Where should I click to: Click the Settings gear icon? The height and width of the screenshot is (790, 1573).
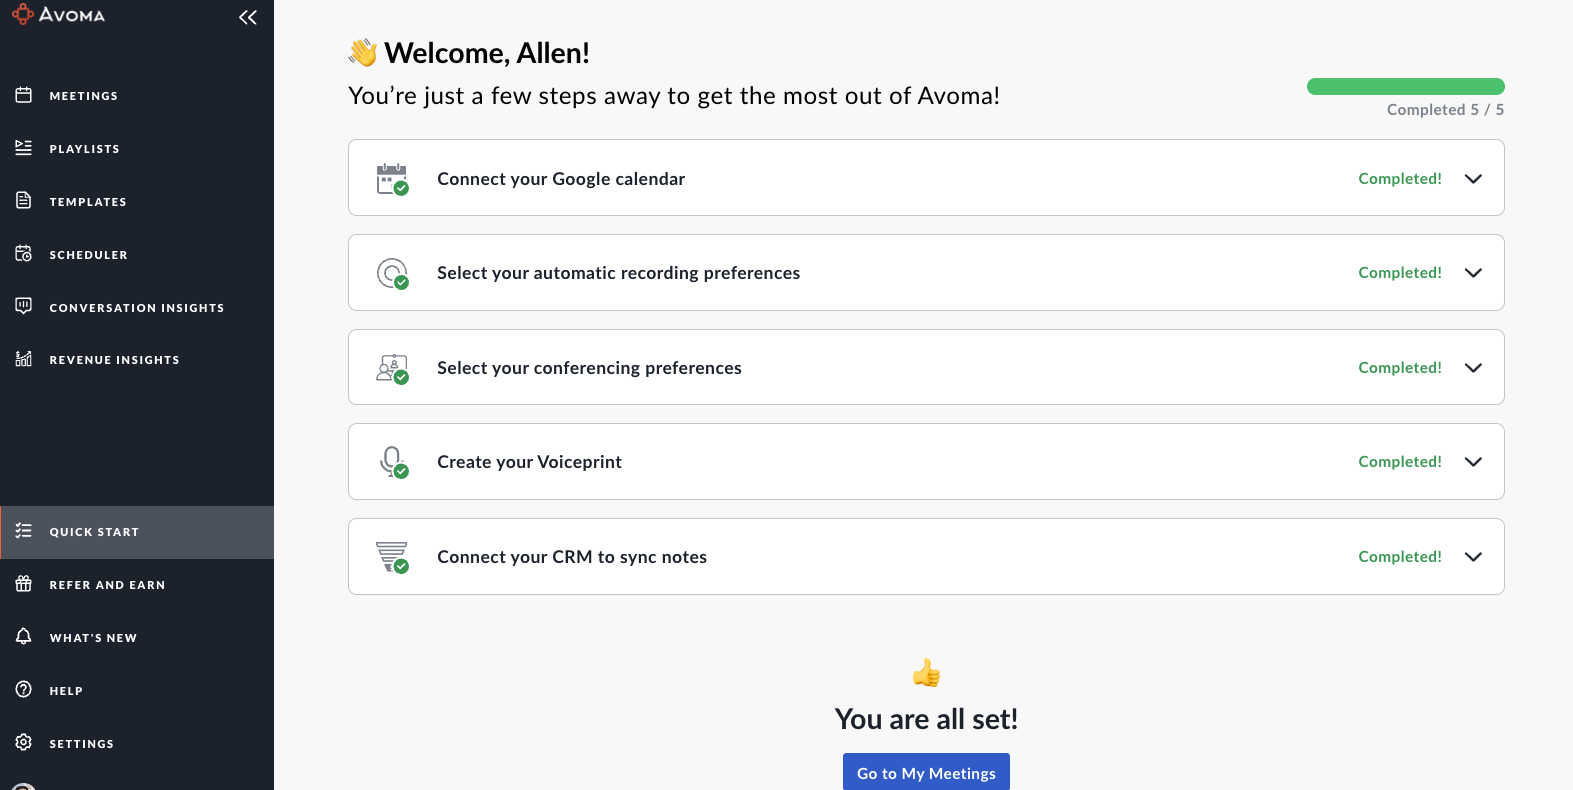[24, 743]
